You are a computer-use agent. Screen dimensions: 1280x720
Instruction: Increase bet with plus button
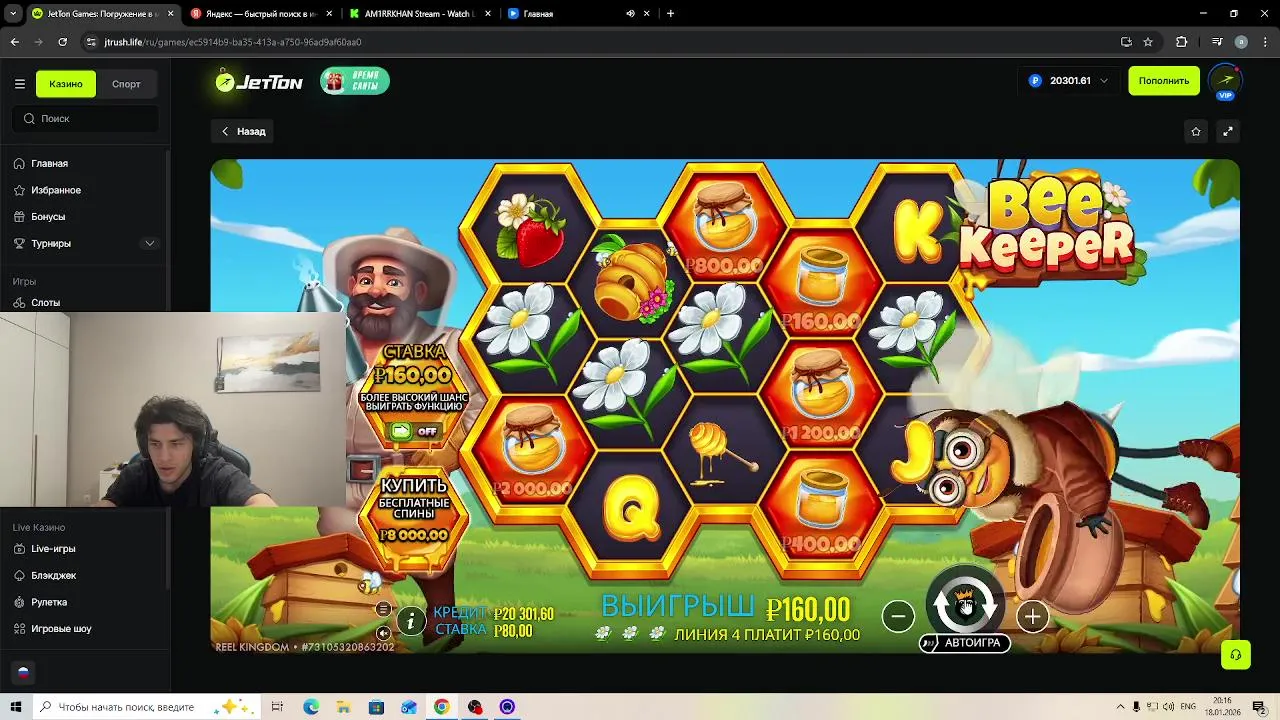[x=1032, y=616]
